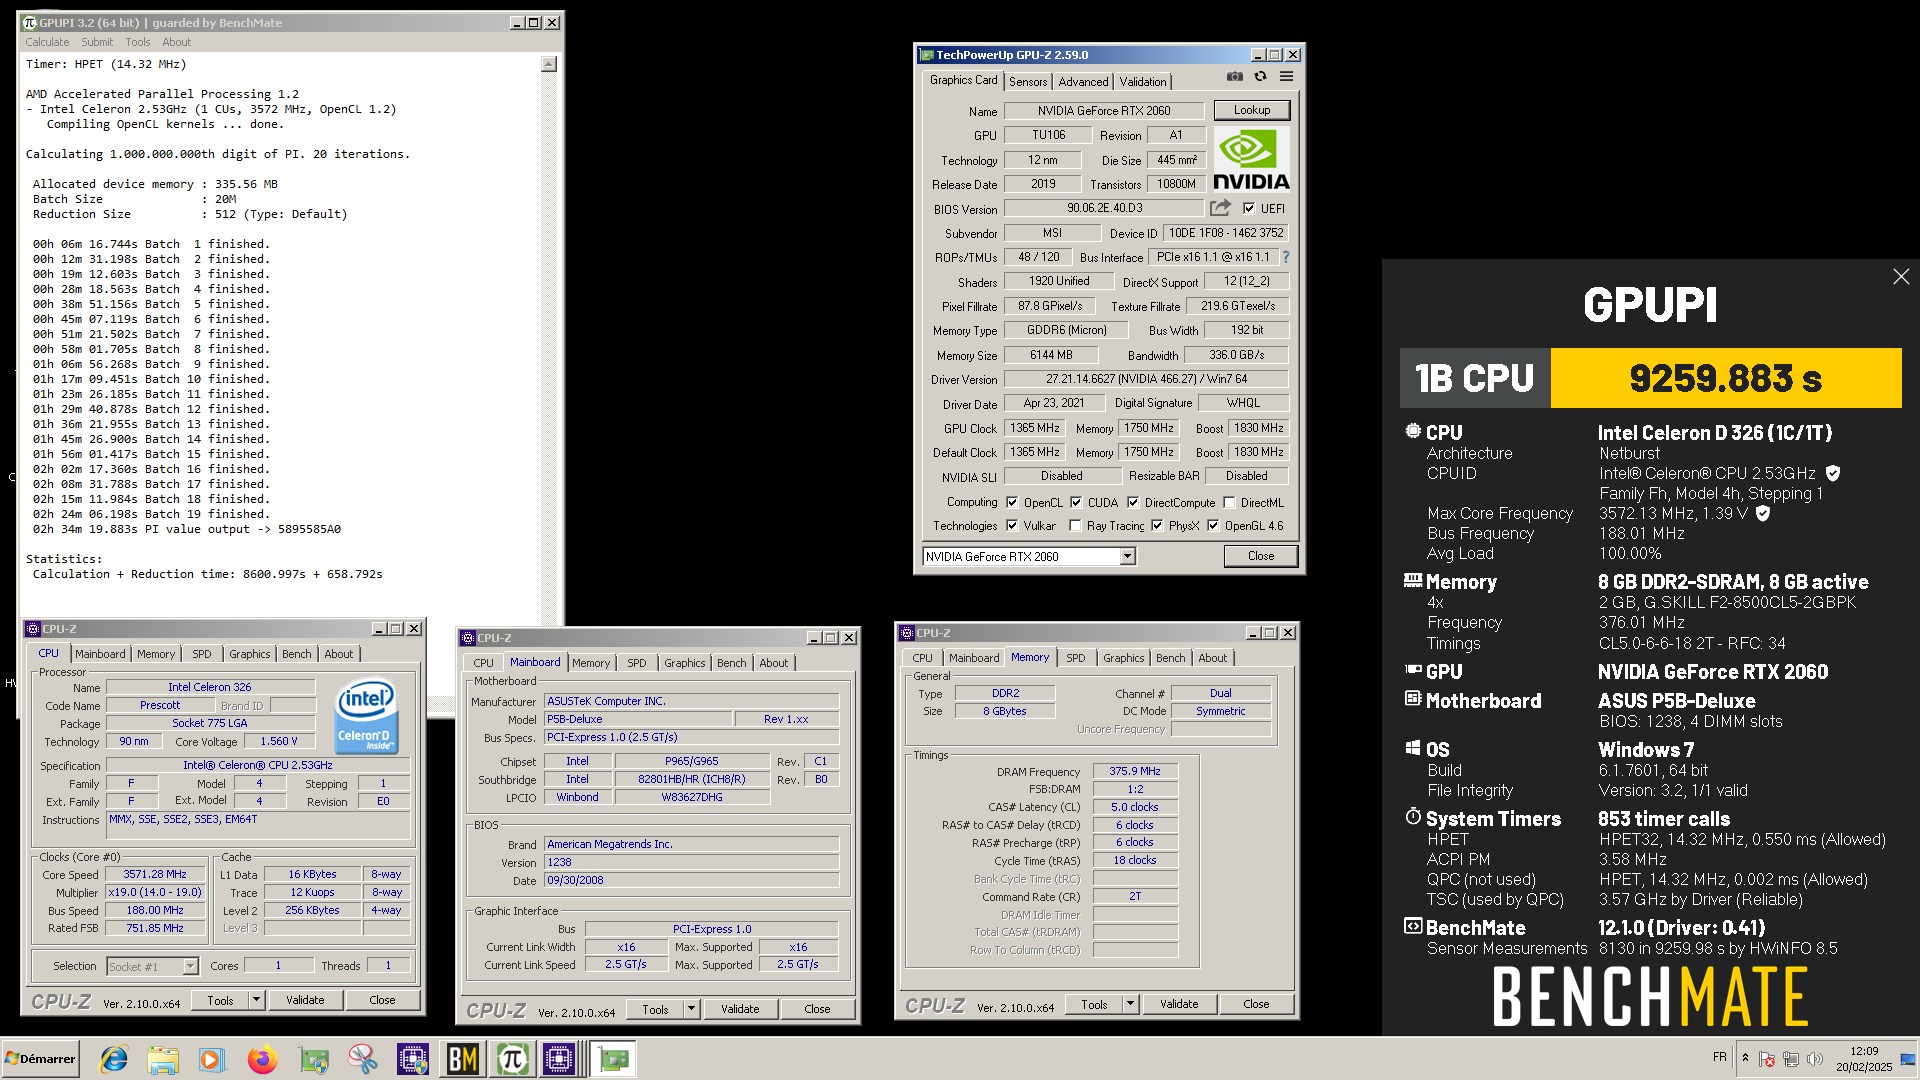Open Windows Explorer folder icon on taskbar

click(163, 1059)
